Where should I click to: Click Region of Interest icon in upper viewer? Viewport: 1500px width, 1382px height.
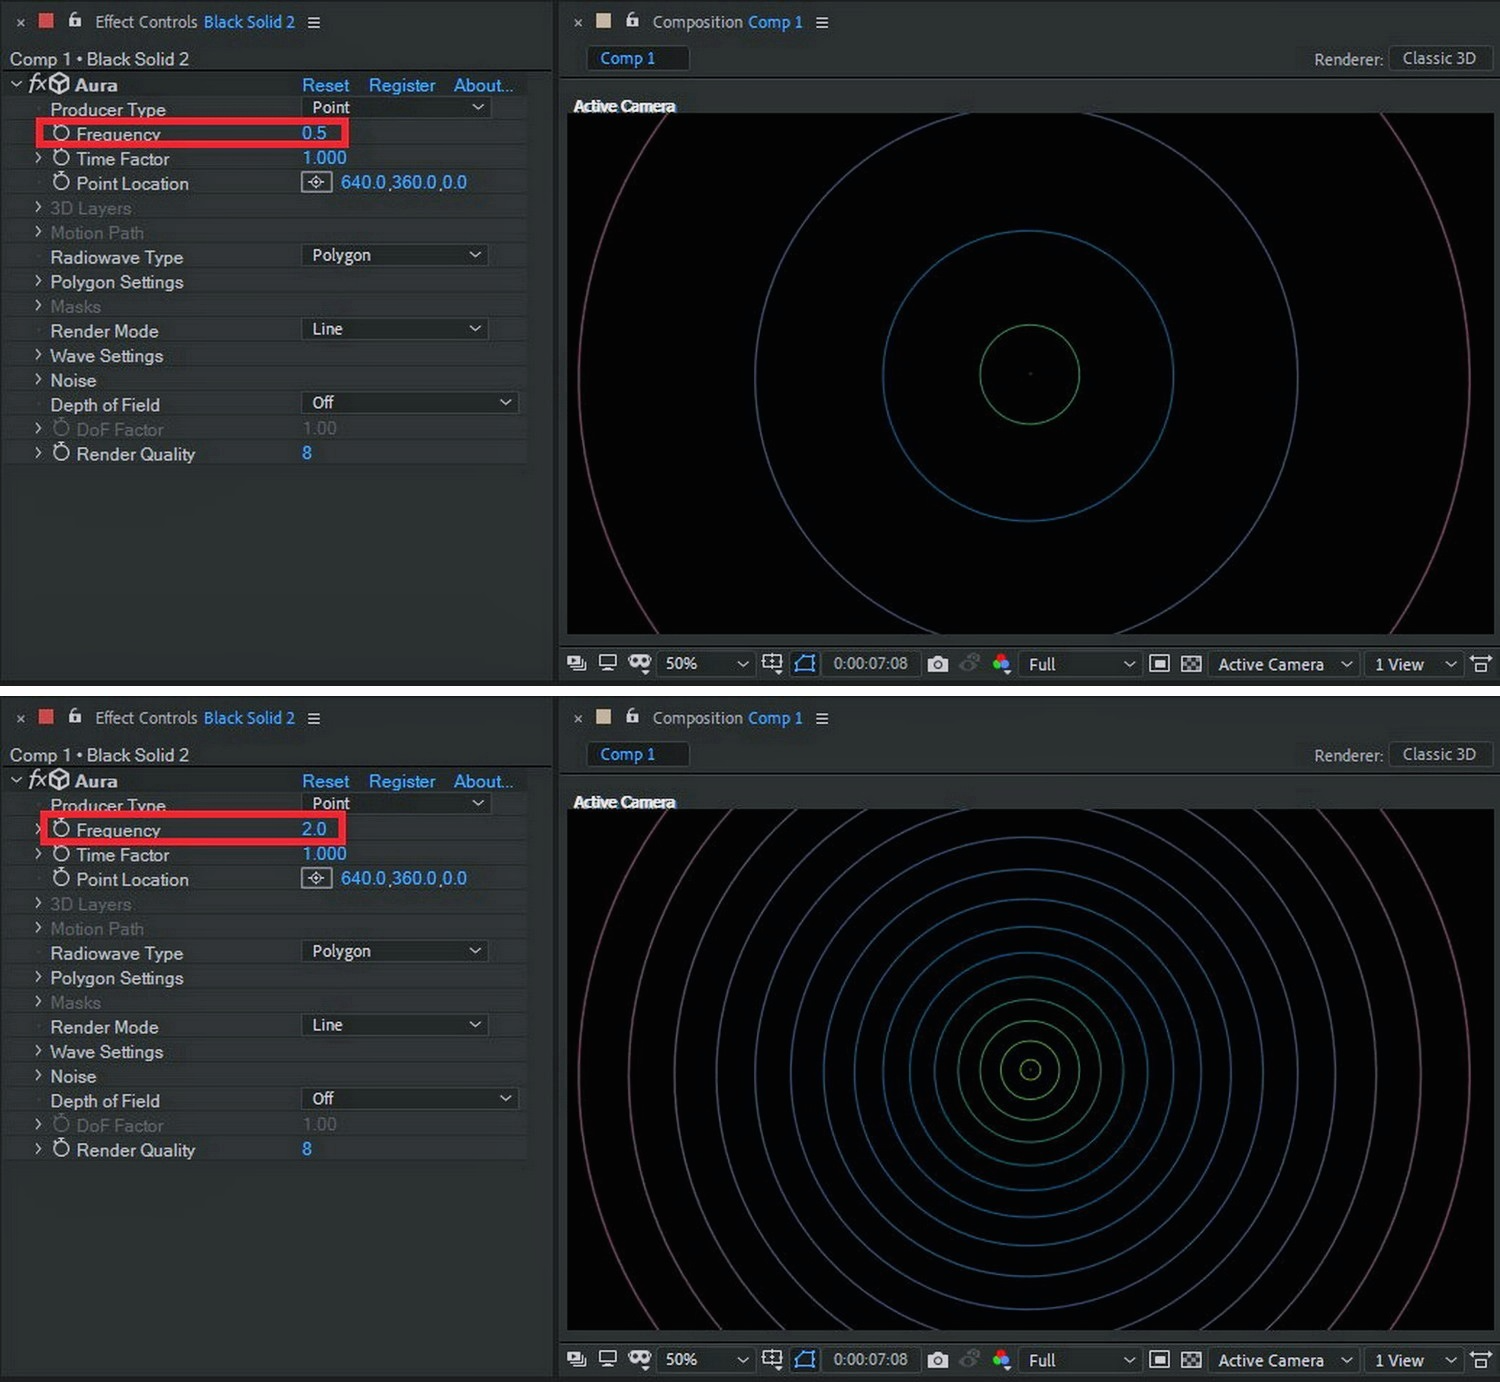coord(1159,663)
